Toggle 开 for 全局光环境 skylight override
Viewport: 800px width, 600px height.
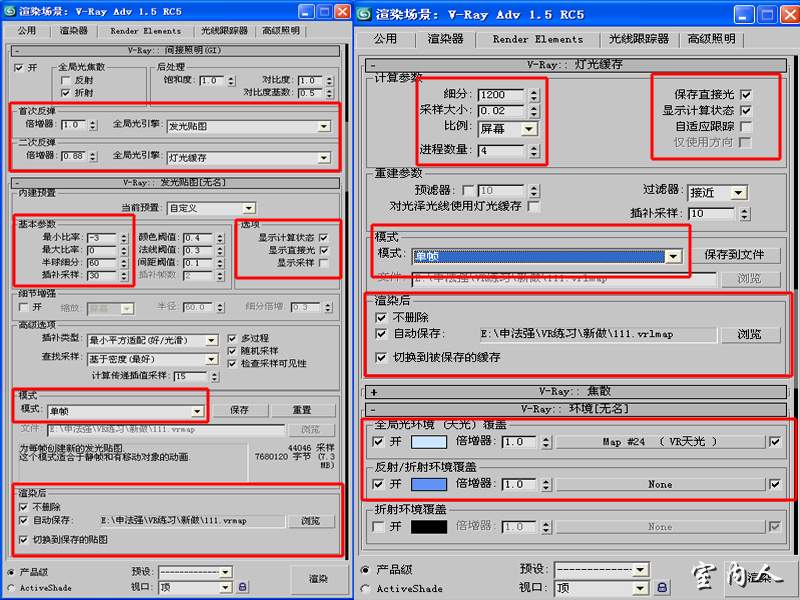[x=378, y=441]
